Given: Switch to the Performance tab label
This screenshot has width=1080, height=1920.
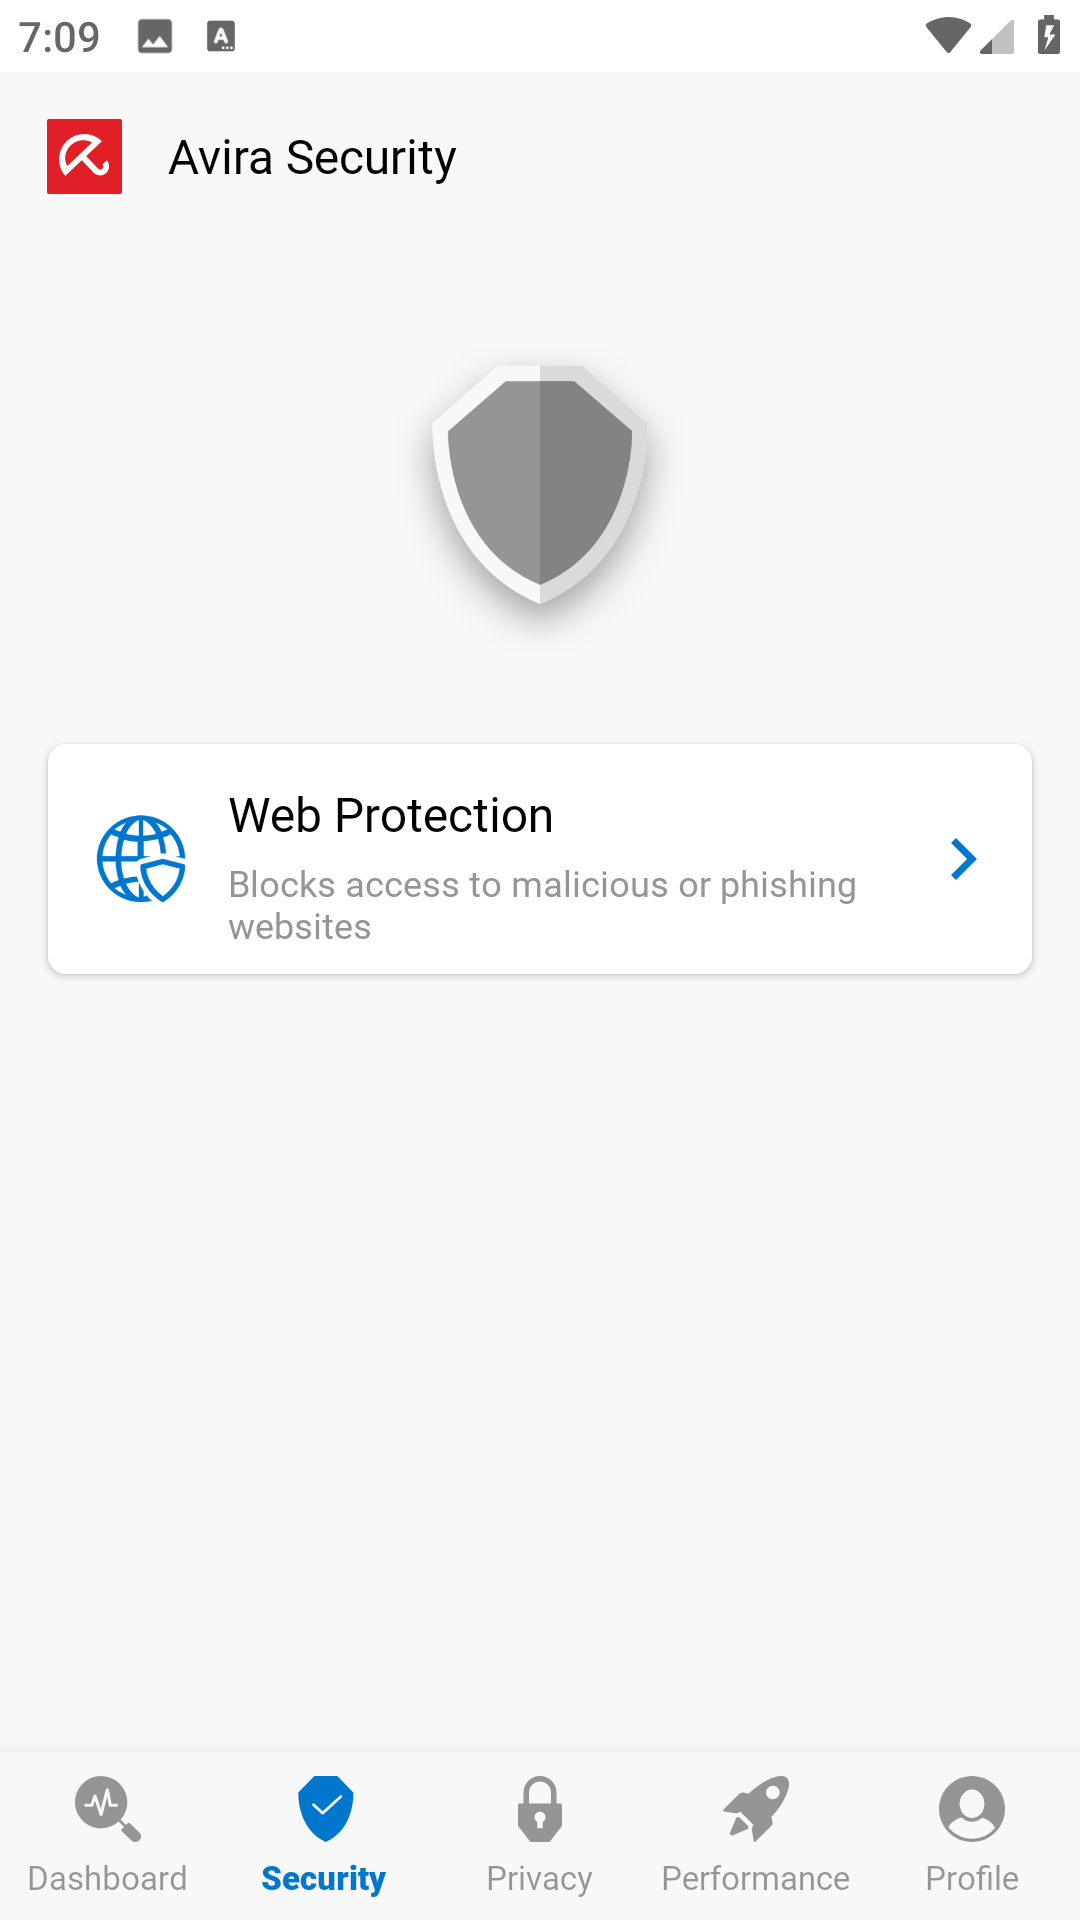Looking at the screenshot, I should (x=756, y=1878).
